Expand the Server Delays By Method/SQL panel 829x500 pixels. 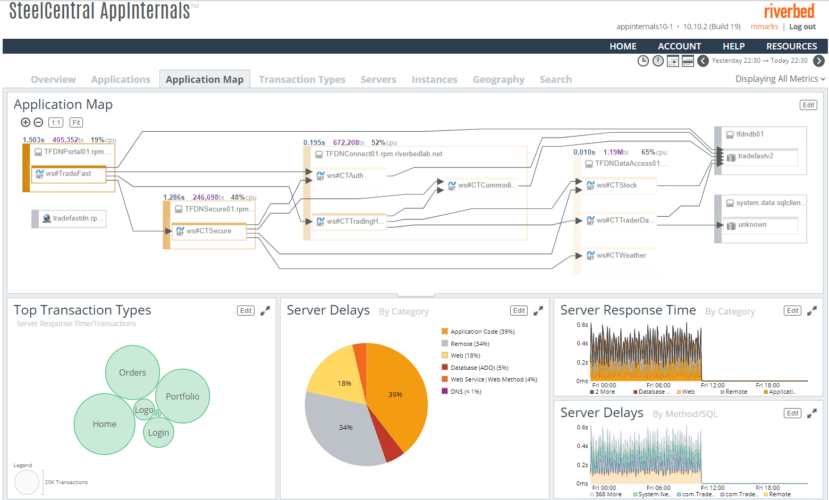[x=812, y=413]
